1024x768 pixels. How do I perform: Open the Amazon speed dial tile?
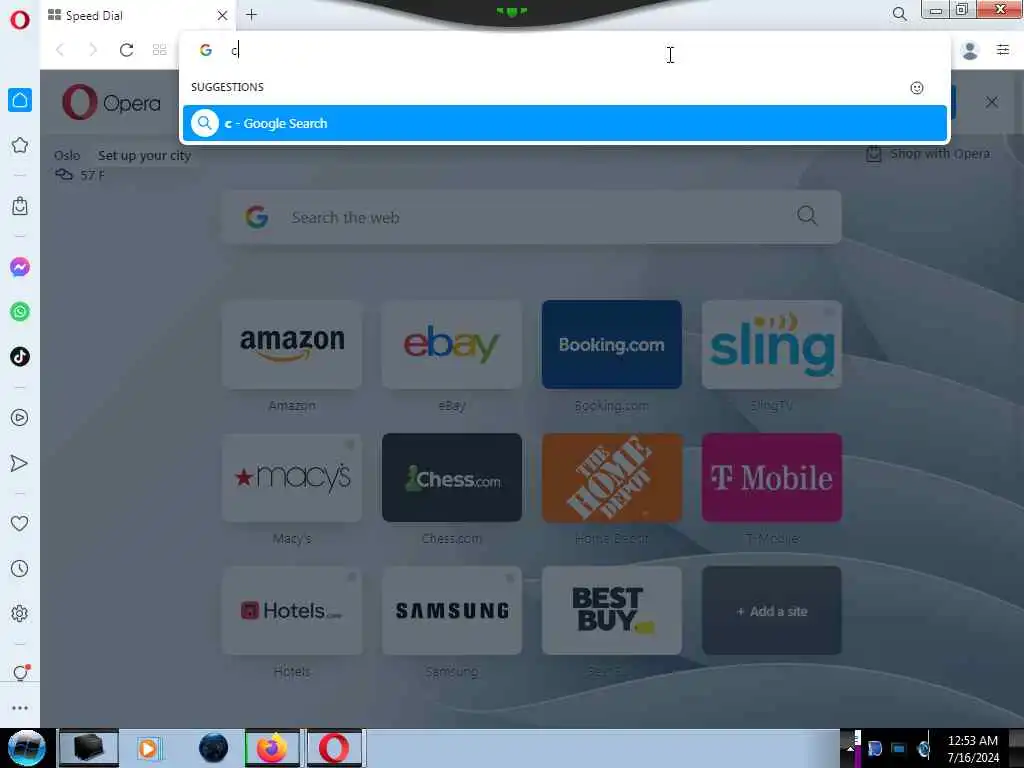click(292, 344)
